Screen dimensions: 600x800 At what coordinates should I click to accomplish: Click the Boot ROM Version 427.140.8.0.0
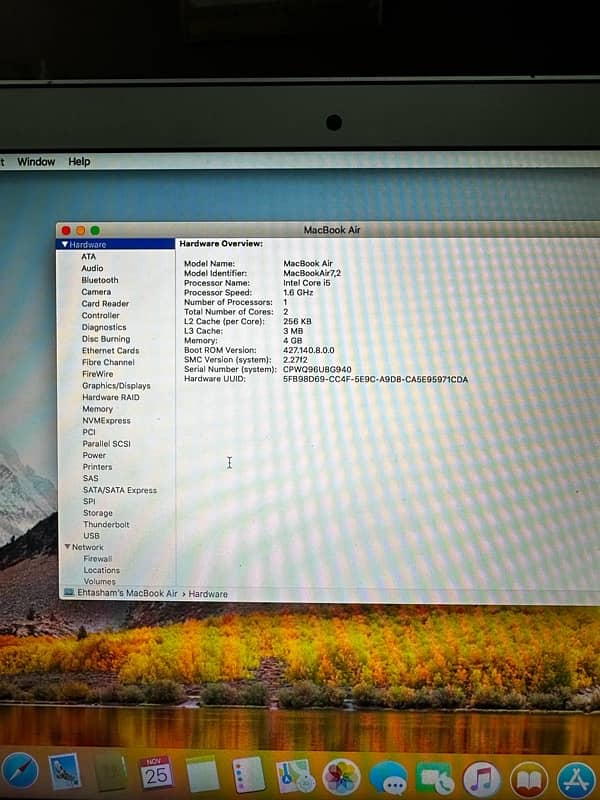309,350
